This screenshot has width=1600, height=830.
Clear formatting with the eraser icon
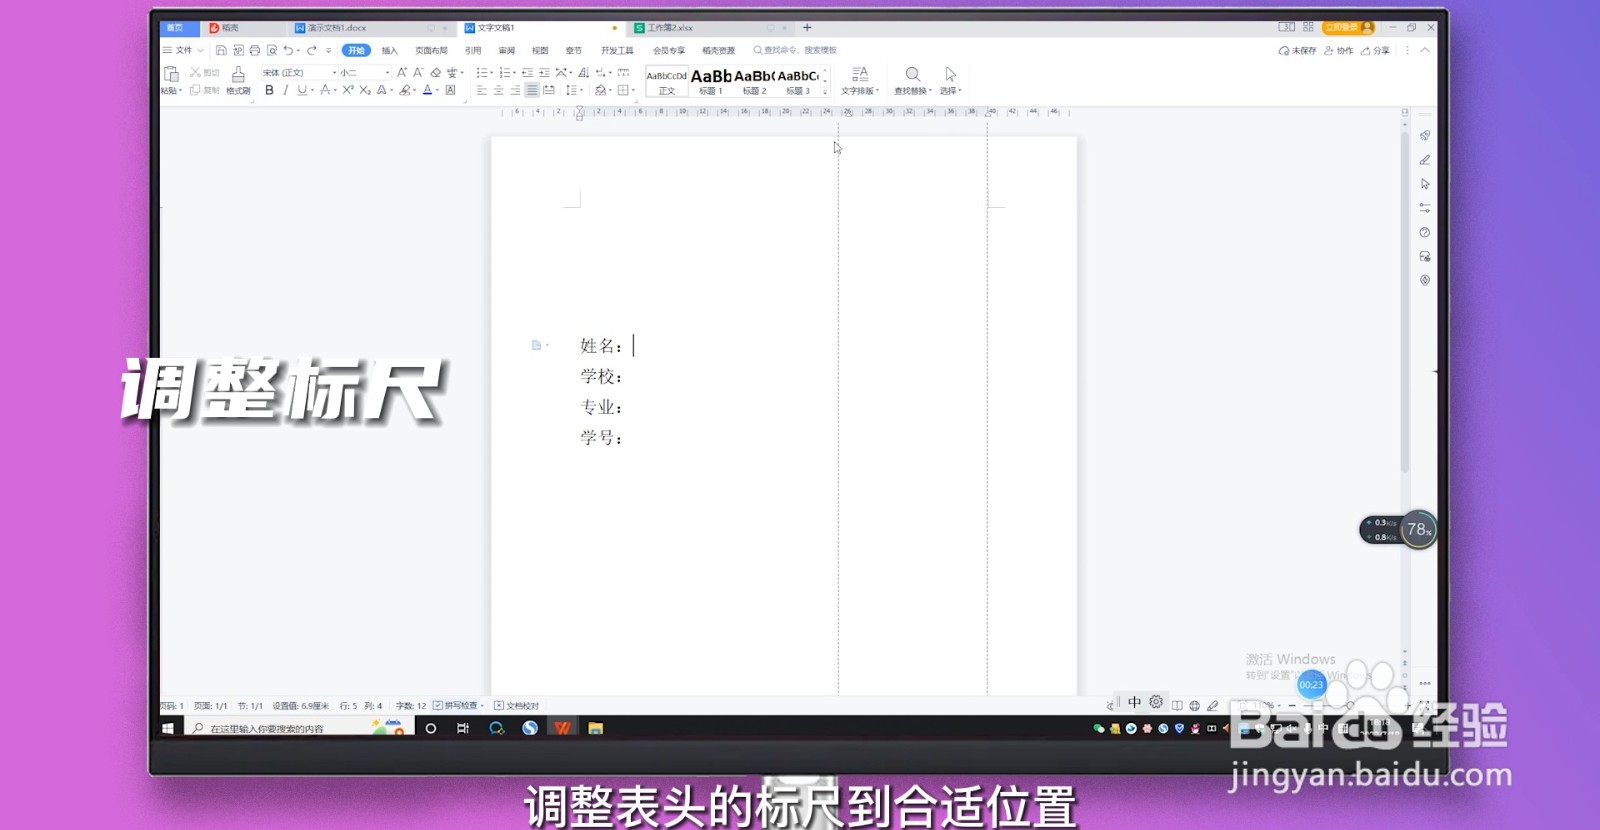tap(435, 72)
